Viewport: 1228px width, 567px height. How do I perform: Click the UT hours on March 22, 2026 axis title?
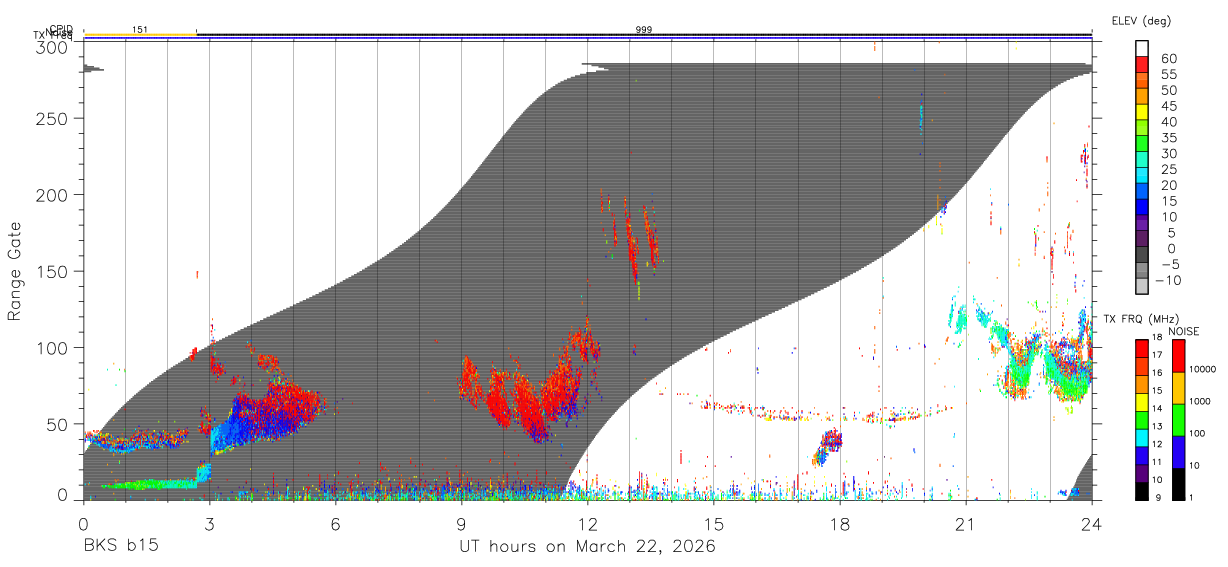pos(587,547)
